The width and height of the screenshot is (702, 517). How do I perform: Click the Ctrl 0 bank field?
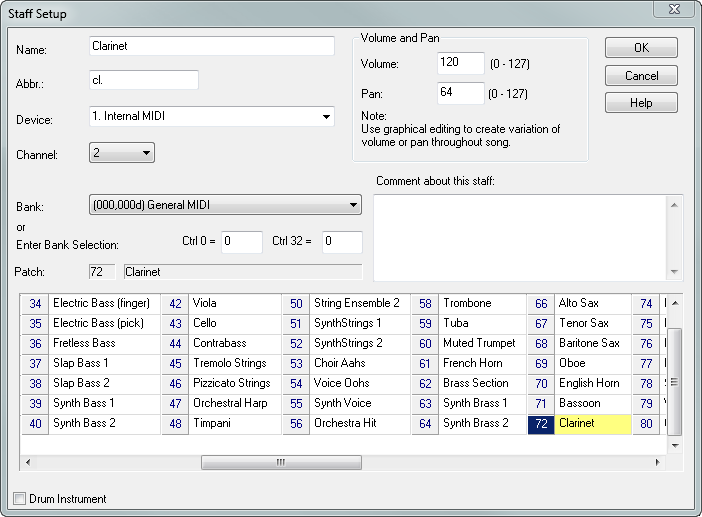point(241,242)
